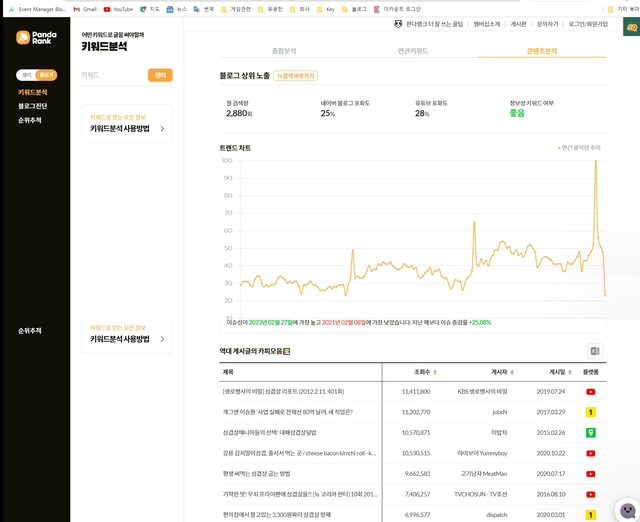Click yellow platform icon in jobsN row
640x522 pixels.
590,412
